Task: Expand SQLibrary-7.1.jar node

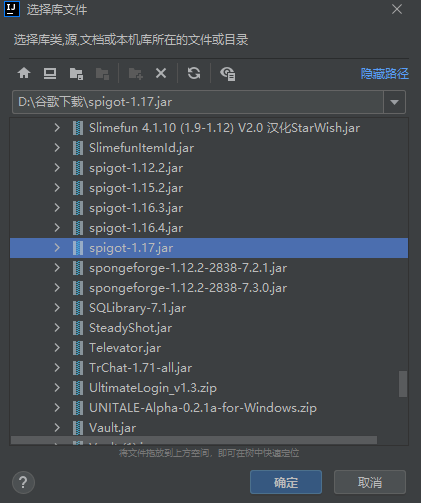Action: click(57, 308)
